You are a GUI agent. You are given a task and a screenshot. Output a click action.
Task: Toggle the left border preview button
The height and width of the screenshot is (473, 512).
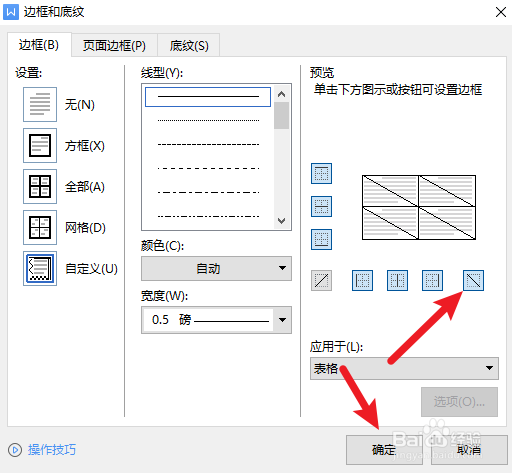(362, 280)
